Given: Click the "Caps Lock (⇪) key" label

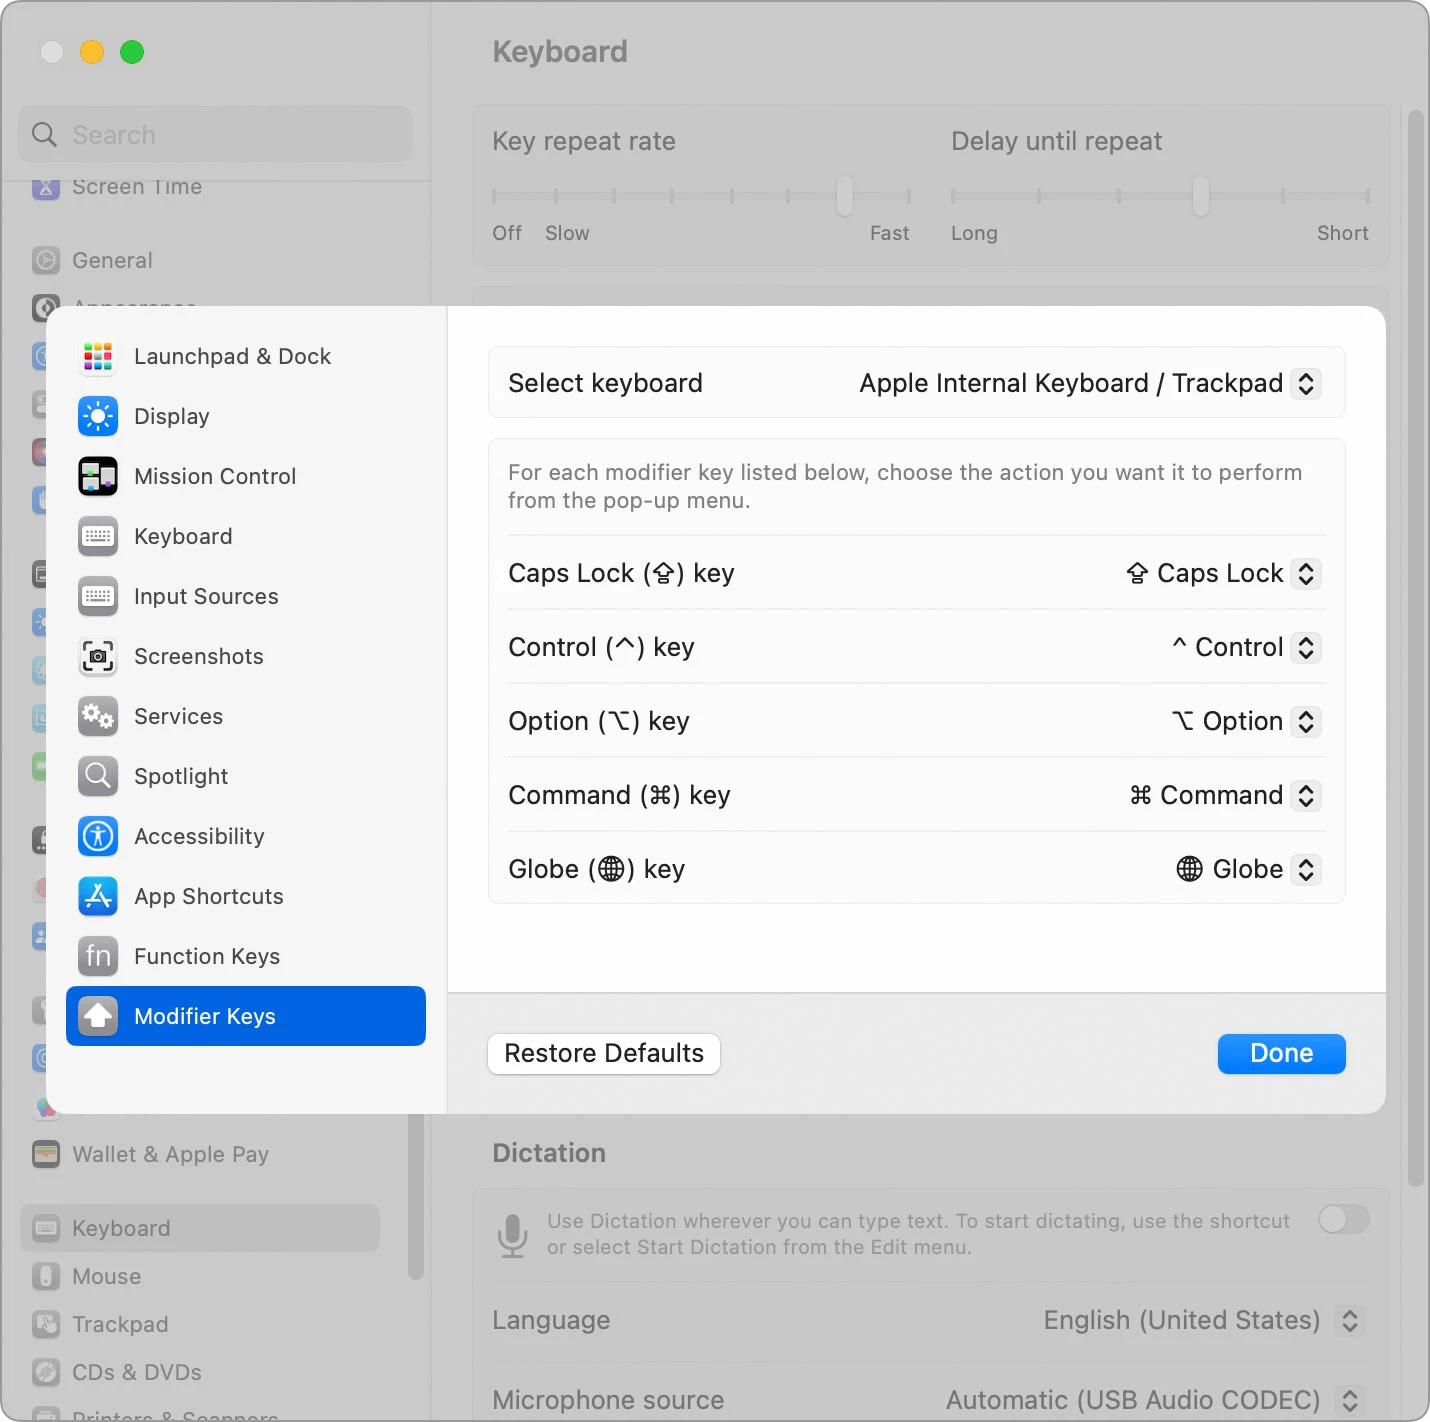Looking at the screenshot, I should pos(621,573).
